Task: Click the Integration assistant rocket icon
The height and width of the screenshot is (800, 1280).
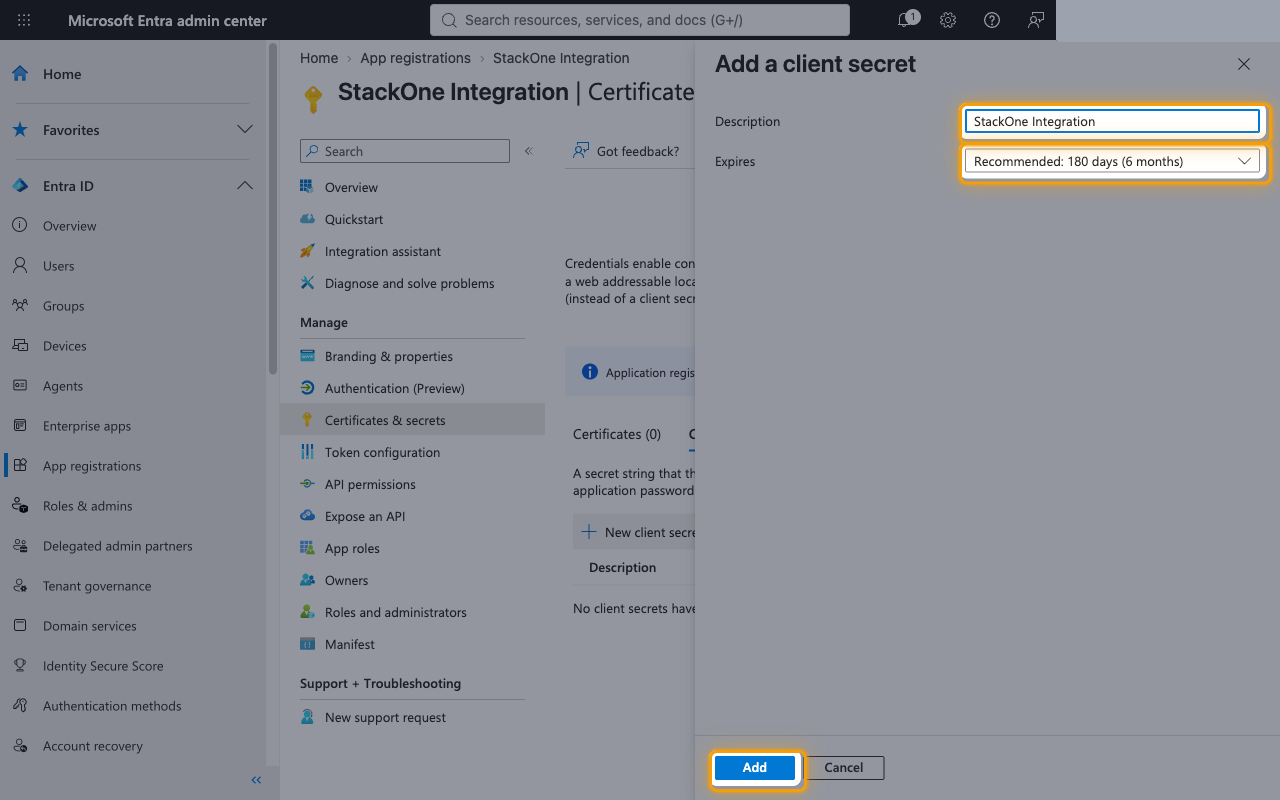Action: 308,251
